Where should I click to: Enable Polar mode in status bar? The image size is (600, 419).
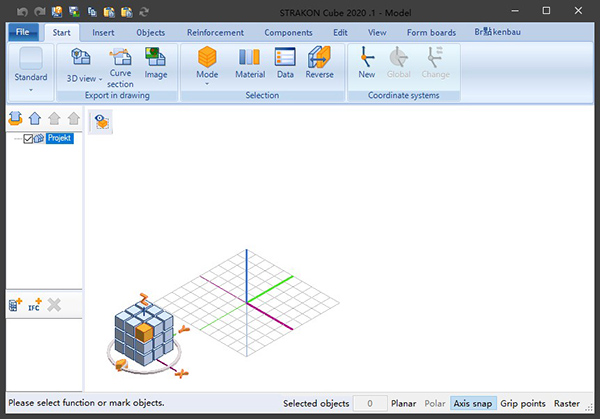coord(435,403)
